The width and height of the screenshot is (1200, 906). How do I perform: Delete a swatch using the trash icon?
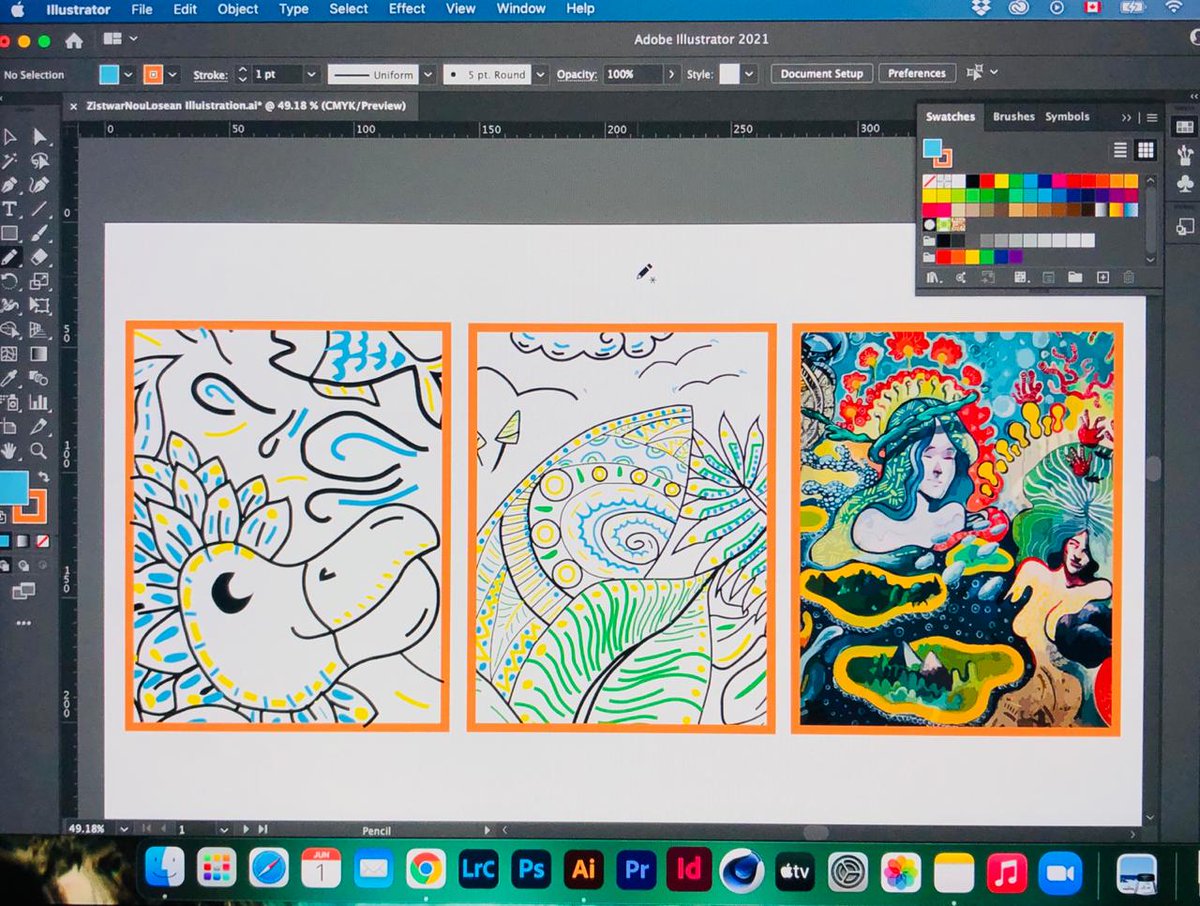[x=1128, y=278]
